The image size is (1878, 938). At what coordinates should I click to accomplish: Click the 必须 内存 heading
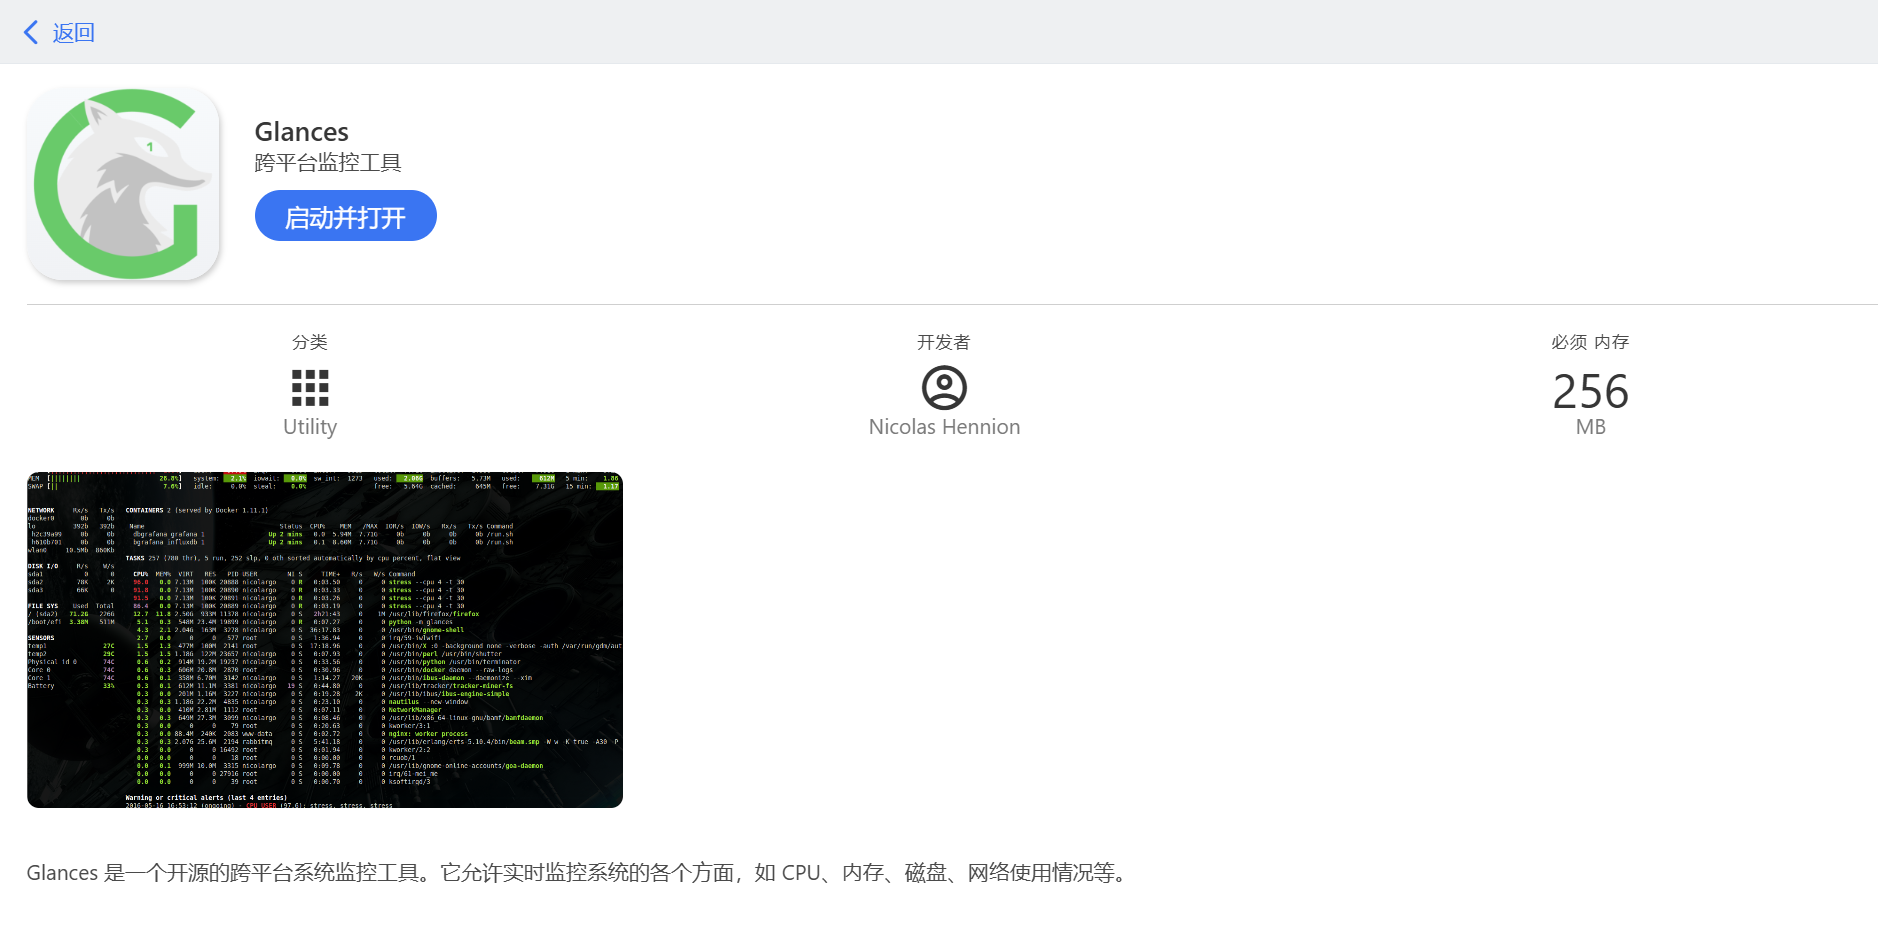1590,342
